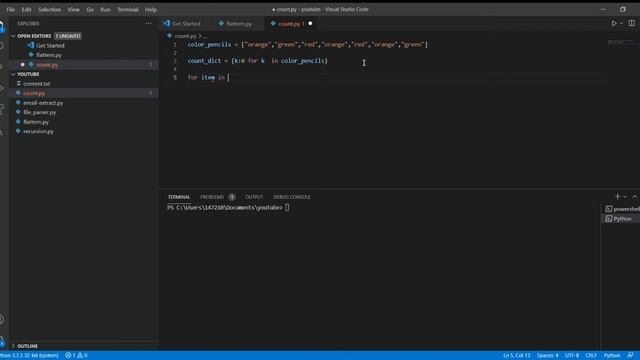Image resolution: width=640 pixels, height=360 pixels.
Task: Open flatten.py in the YOUTUBE folder
Action: pyautogui.click(x=36, y=122)
